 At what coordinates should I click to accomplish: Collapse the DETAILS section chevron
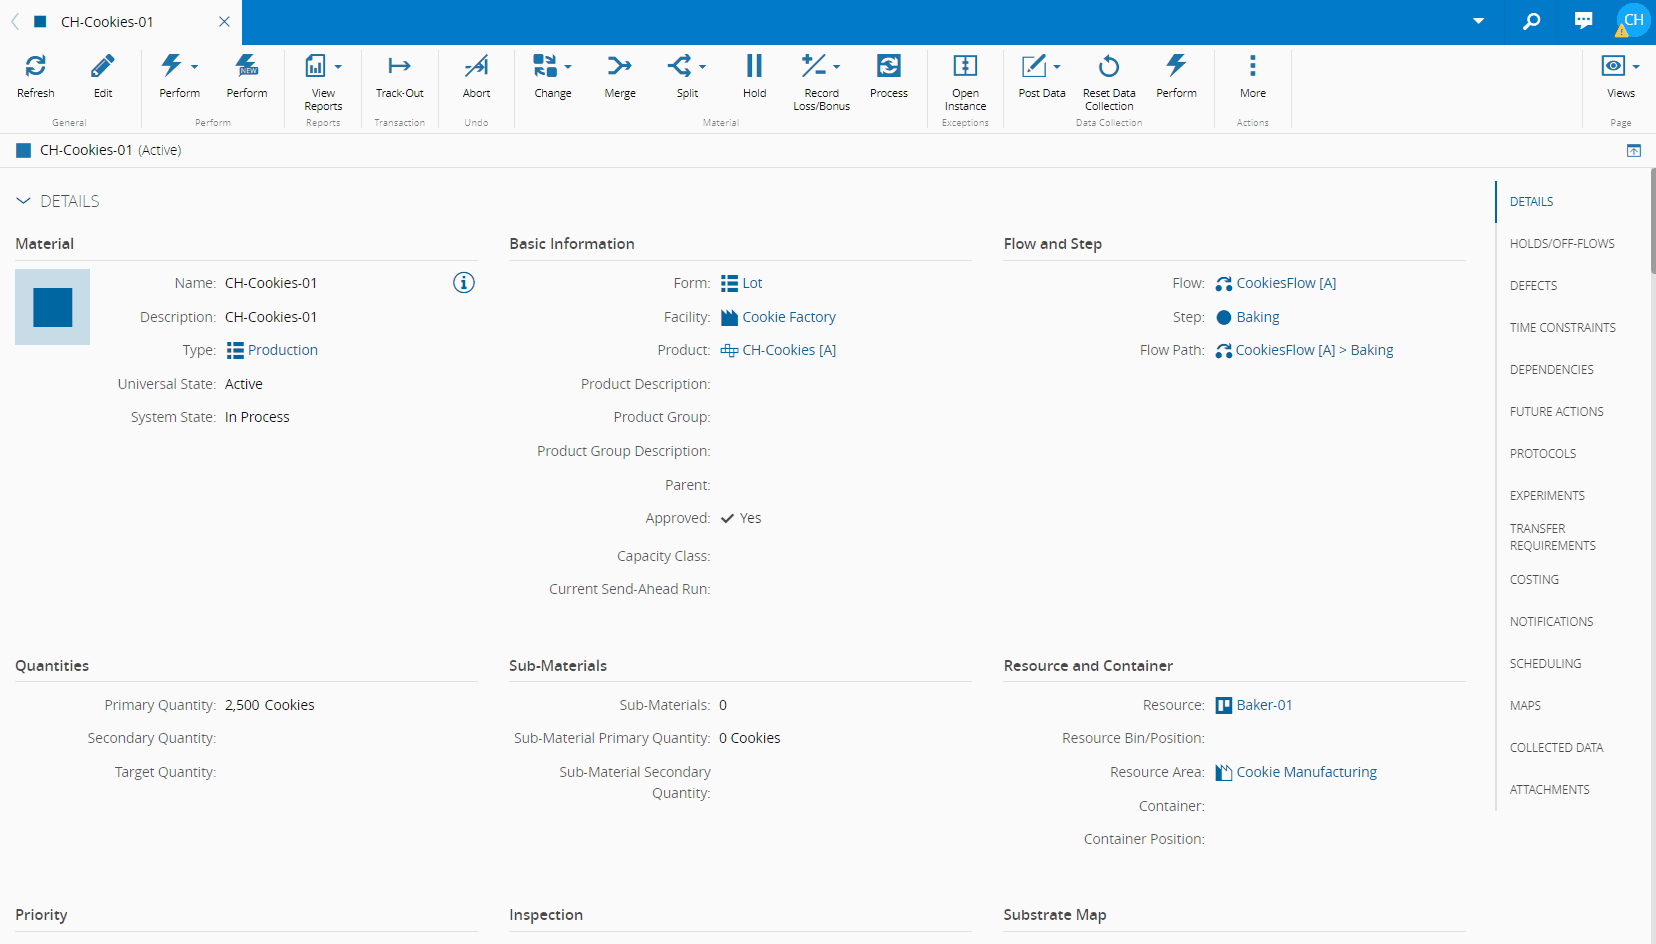[24, 201]
